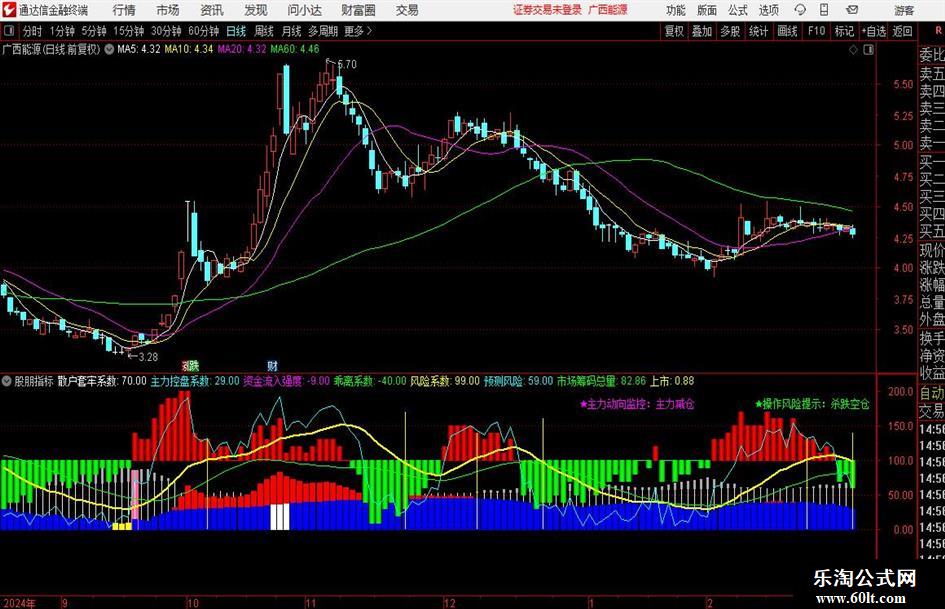Click the 标记 mark button
Image resolution: width=945 pixels, height=609 pixels.
click(x=844, y=31)
